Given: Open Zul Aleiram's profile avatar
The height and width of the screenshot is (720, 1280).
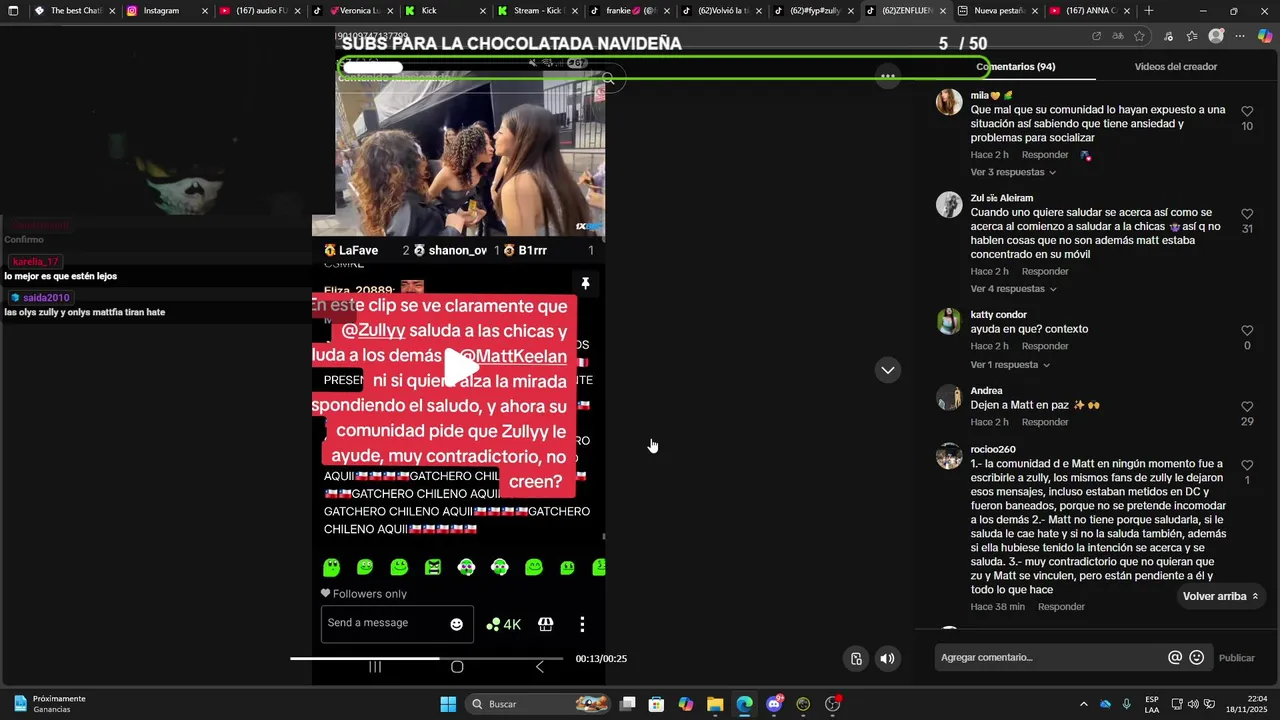Looking at the screenshot, I should tap(949, 205).
